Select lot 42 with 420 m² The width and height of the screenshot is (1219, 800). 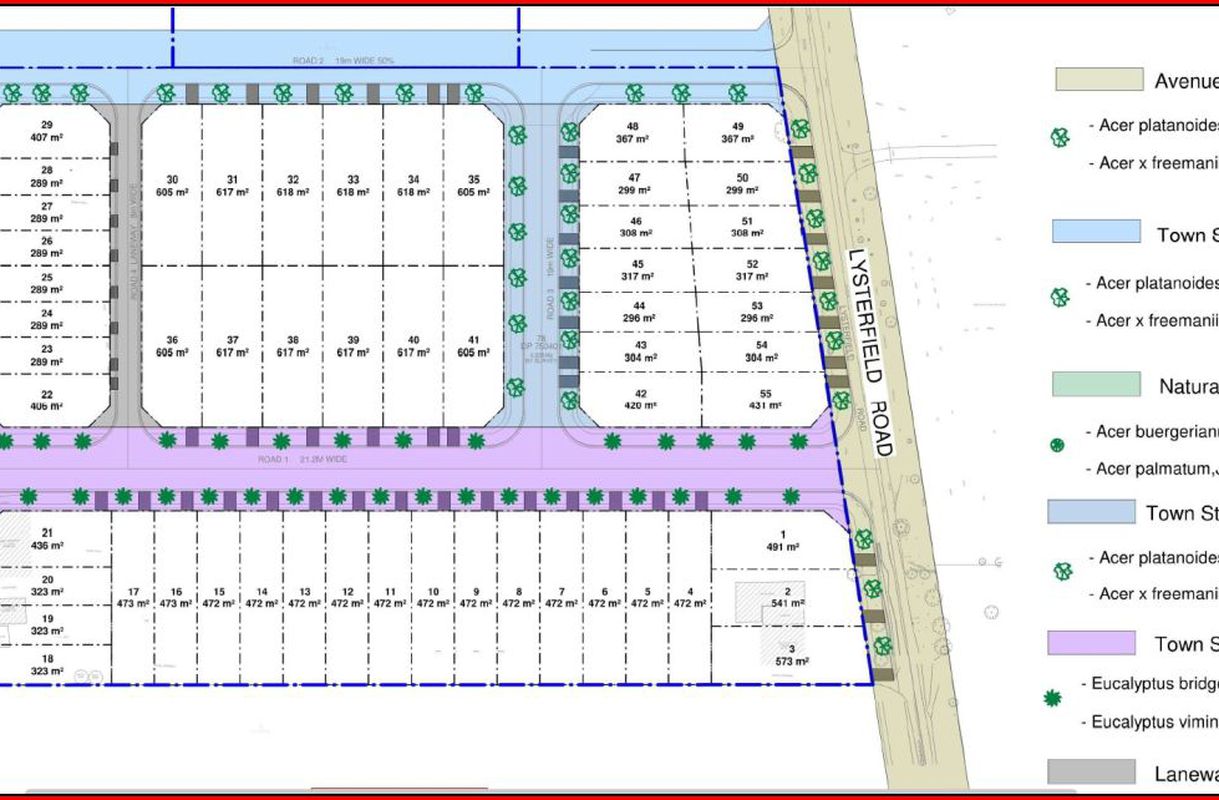(641, 399)
